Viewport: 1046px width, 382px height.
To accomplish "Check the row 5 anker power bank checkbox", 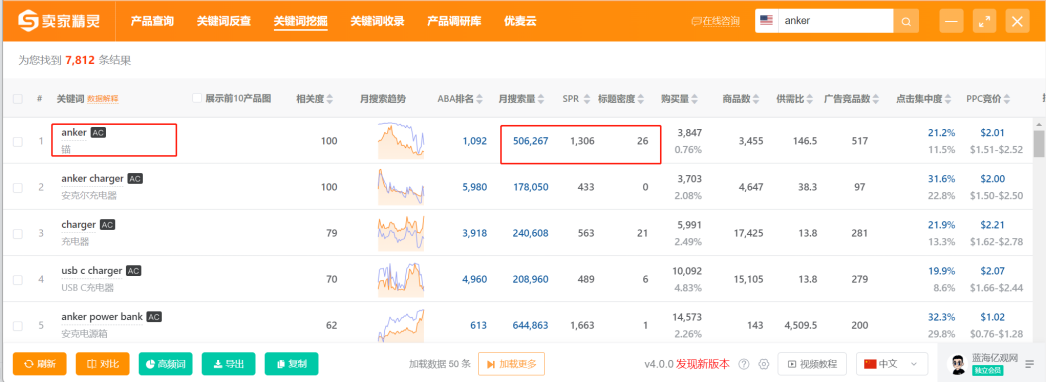I will tap(18, 325).
